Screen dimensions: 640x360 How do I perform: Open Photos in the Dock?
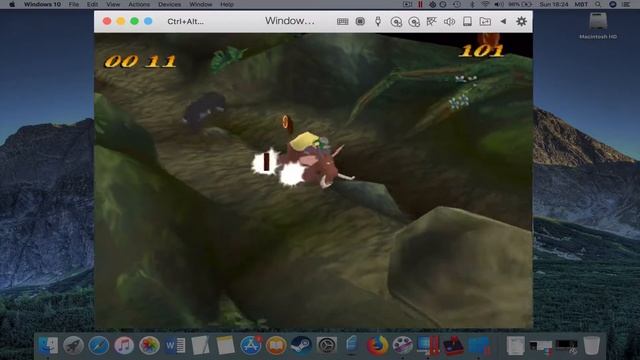[149, 346]
